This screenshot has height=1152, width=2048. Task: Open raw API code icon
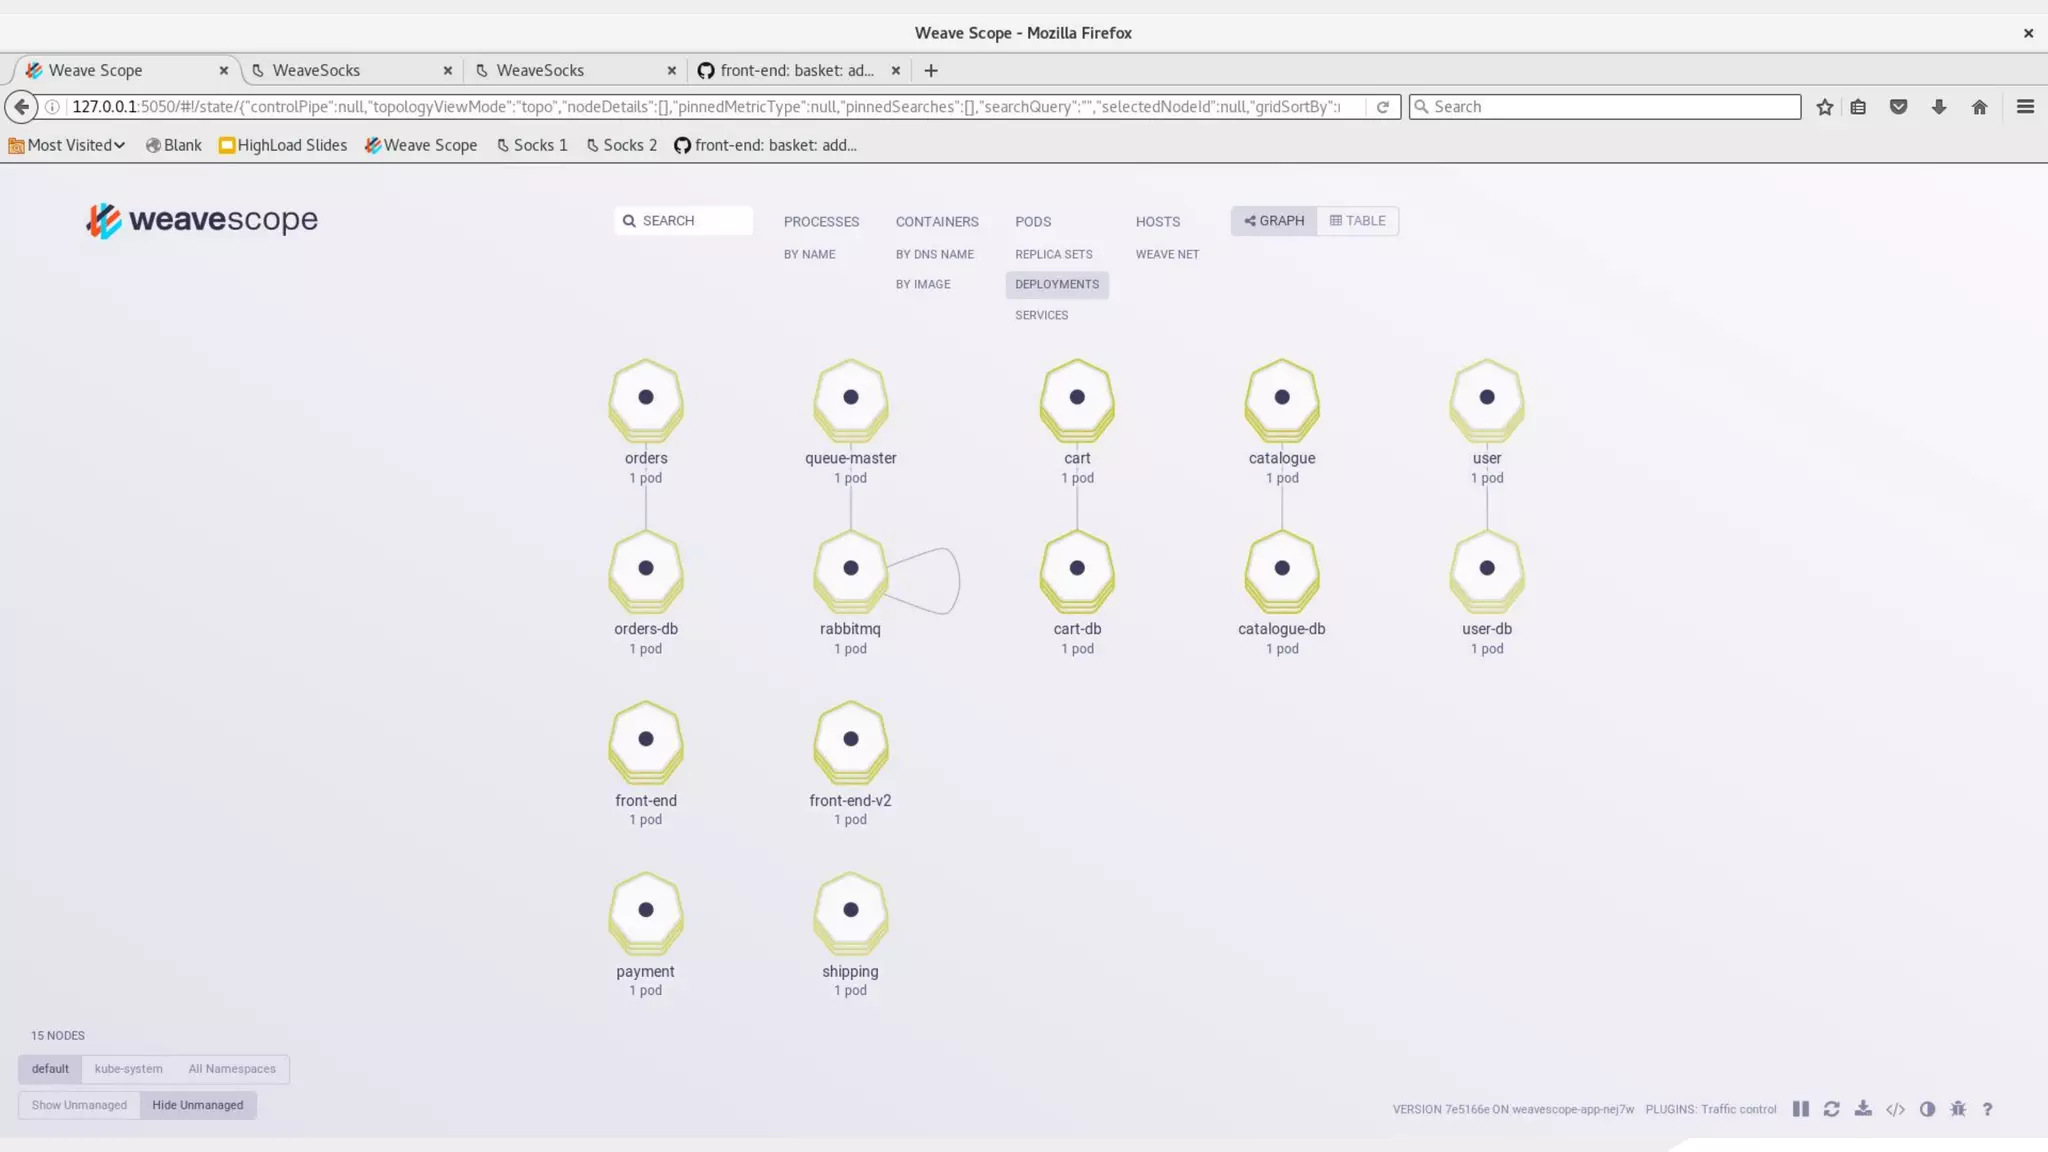click(x=1895, y=1109)
